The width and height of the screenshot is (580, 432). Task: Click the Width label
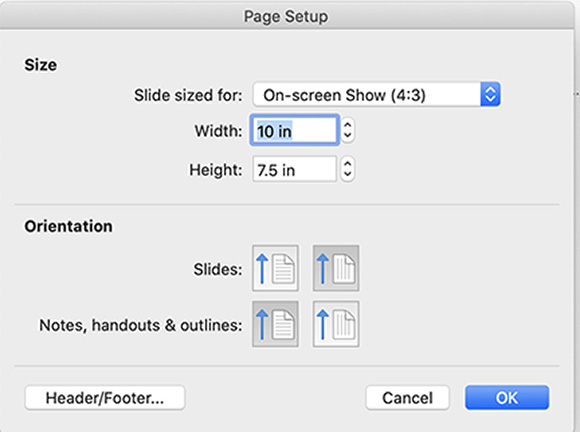point(218,131)
